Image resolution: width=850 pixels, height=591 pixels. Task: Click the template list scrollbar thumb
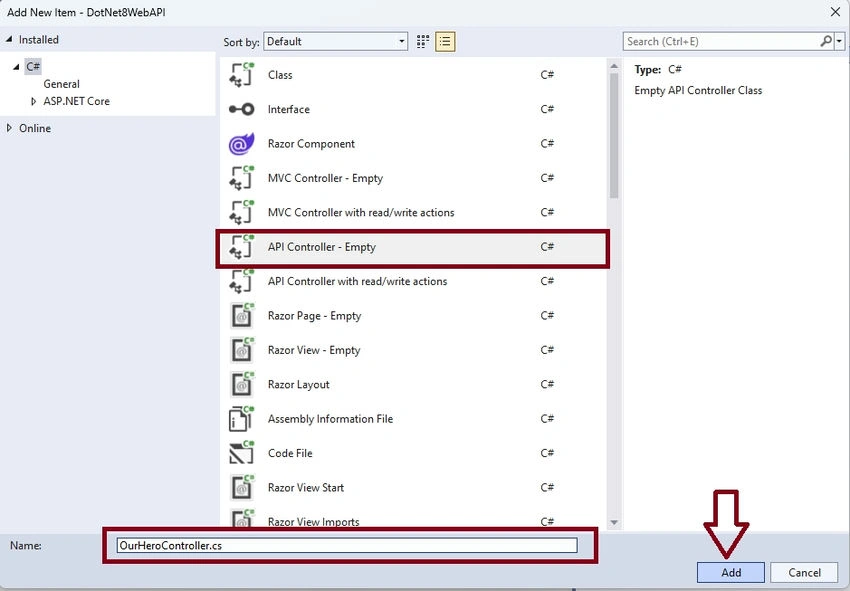point(614,136)
